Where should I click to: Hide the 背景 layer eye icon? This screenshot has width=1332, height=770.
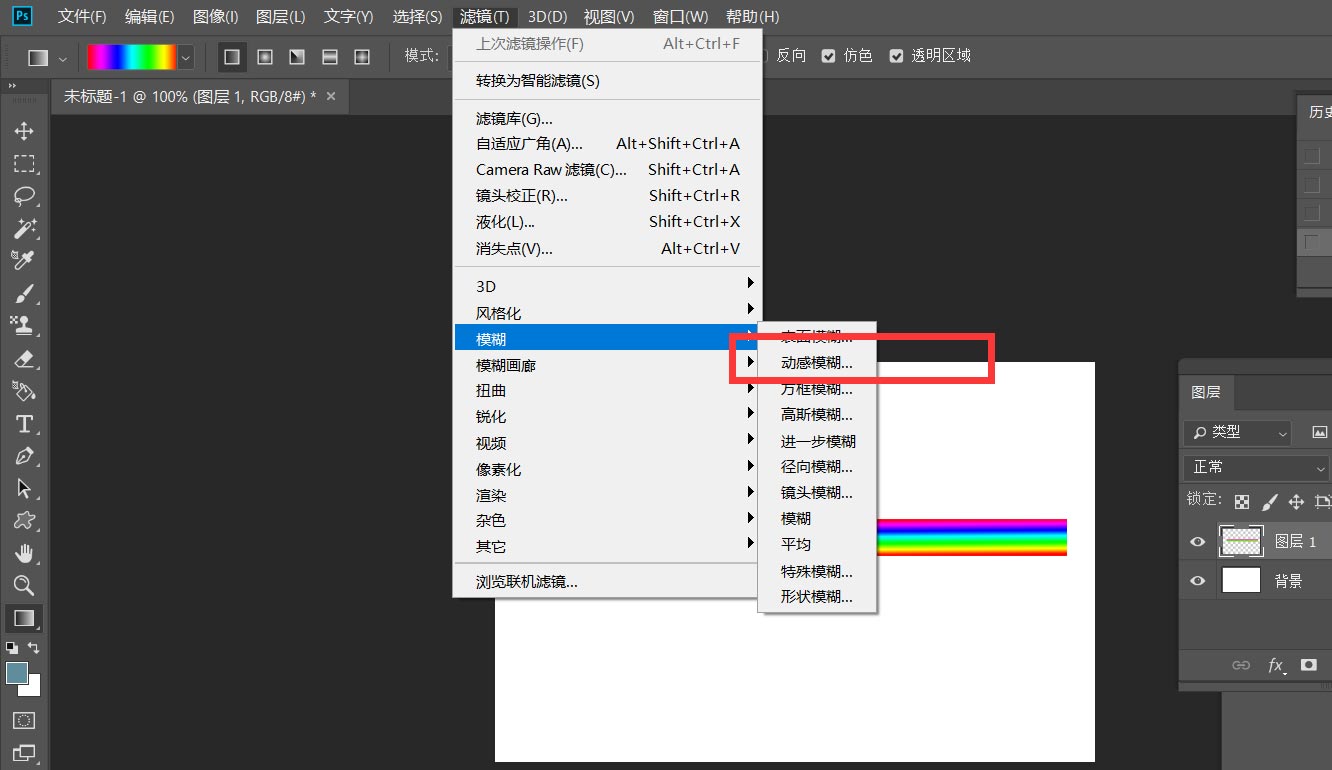[1197, 580]
